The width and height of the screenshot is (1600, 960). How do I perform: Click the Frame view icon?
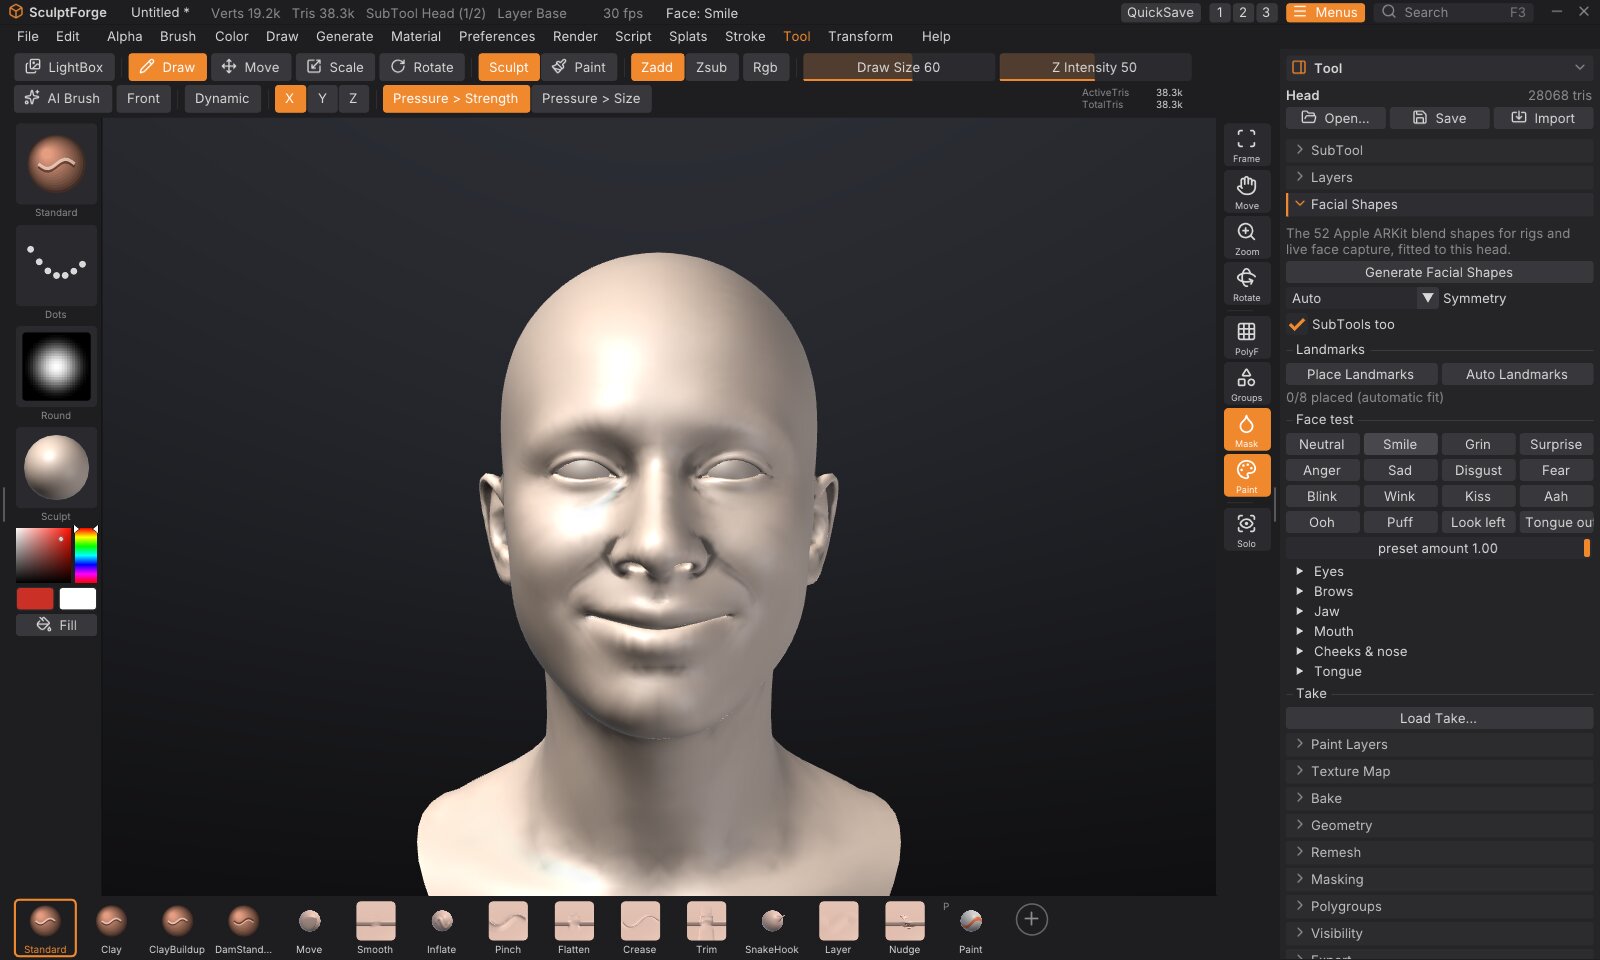click(1246, 145)
